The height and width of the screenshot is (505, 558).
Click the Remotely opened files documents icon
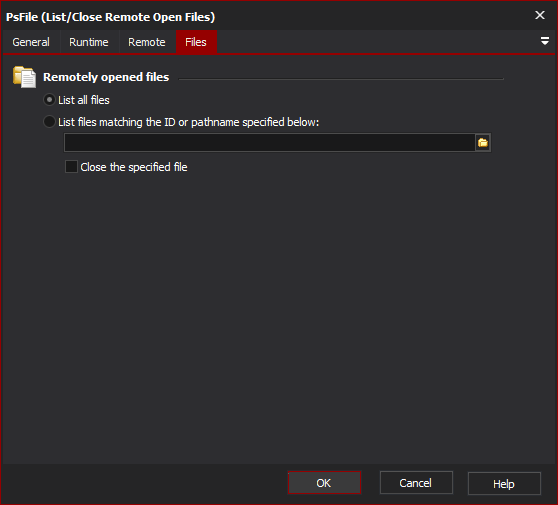pyautogui.click(x=24, y=77)
